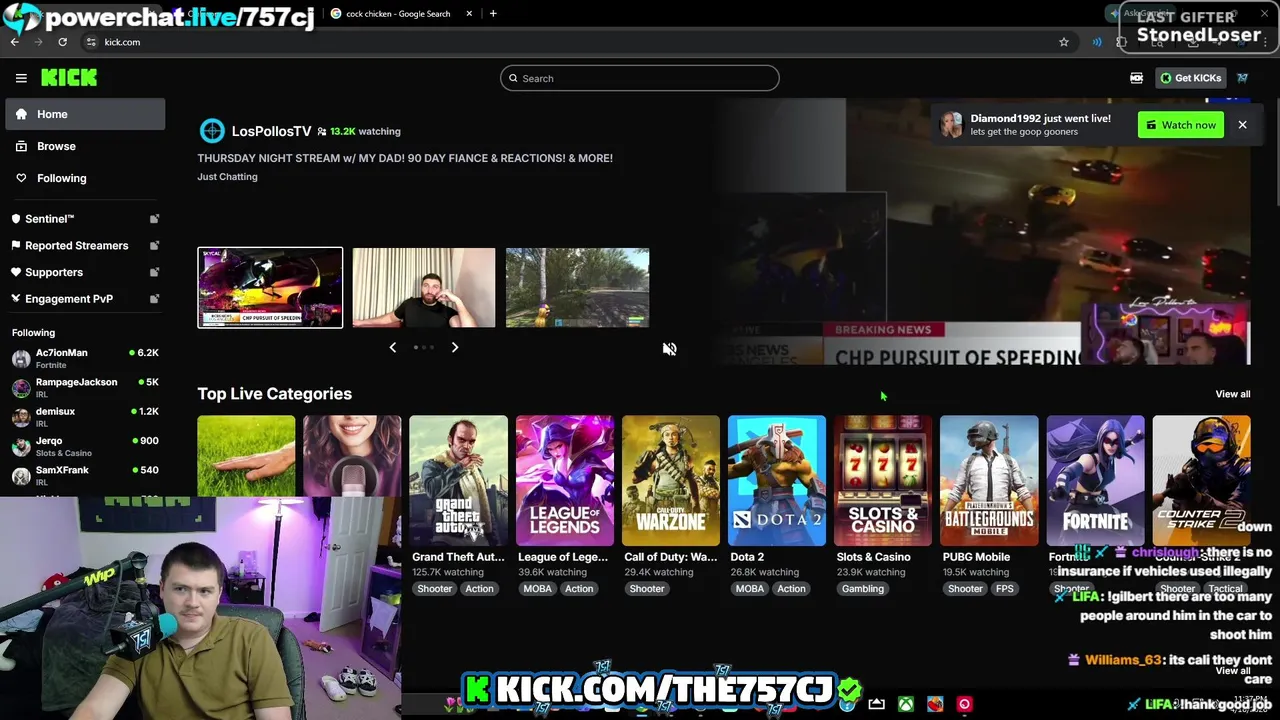1280x720 pixels.
Task: Open the PUBG Mobile category card
Action: [x=989, y=481]
